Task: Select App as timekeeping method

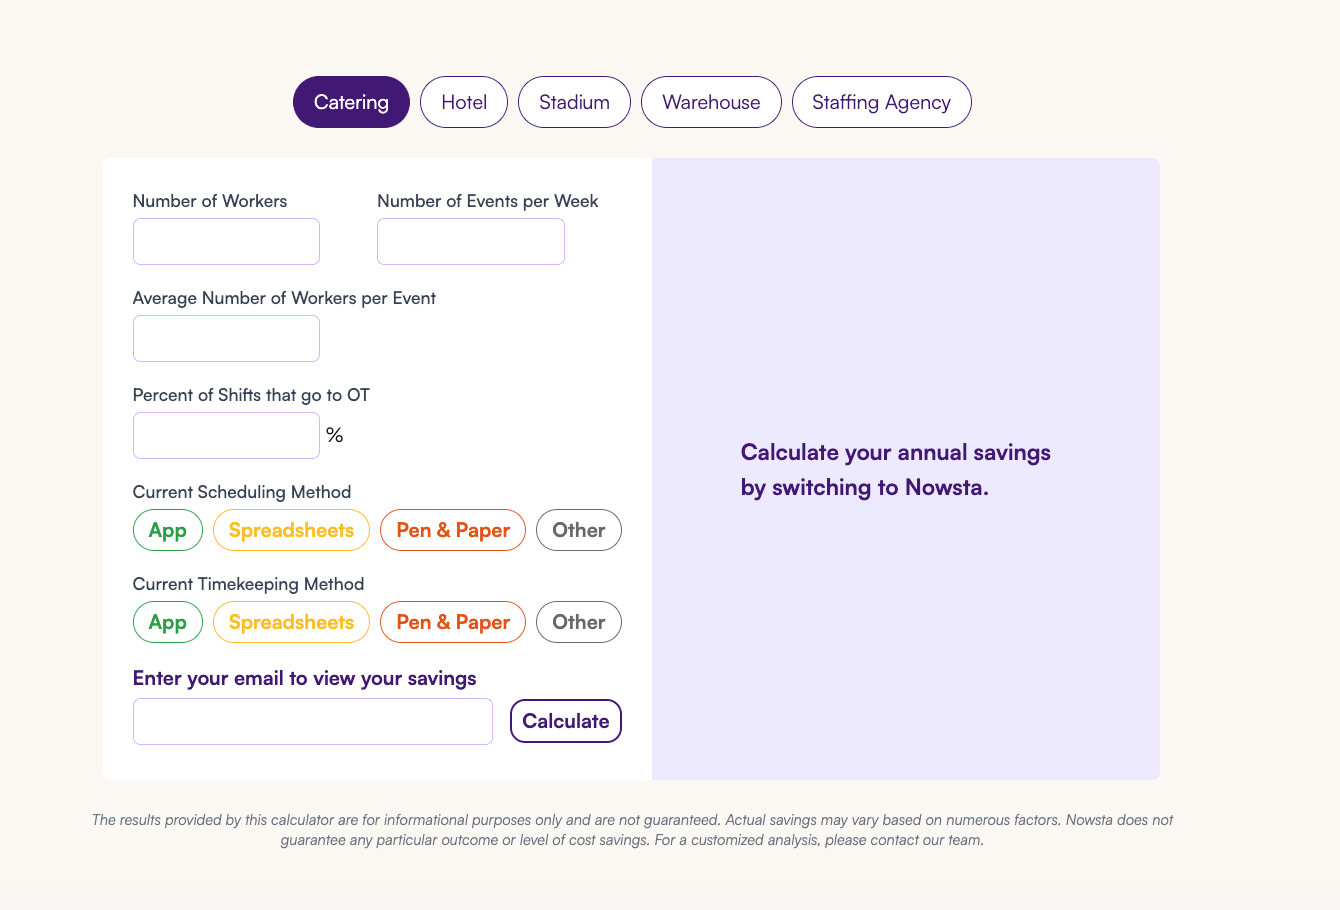Action: [167, 621]
